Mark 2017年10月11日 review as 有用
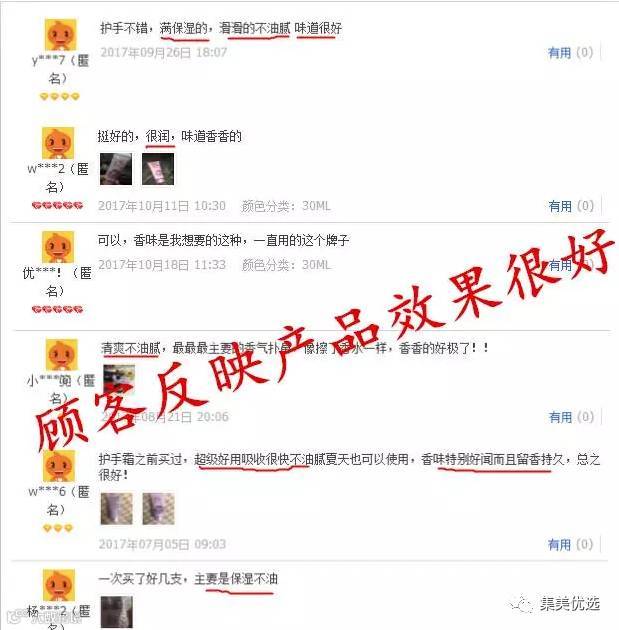 pyautogui.click(x=571, y=206)
